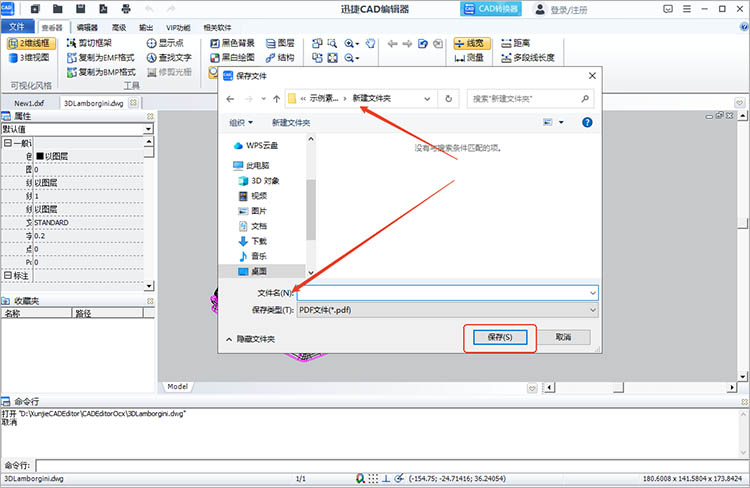Click 复制为EMF格式 tool
The height and width of the screenshot is (488, 750).
(101, 57)
